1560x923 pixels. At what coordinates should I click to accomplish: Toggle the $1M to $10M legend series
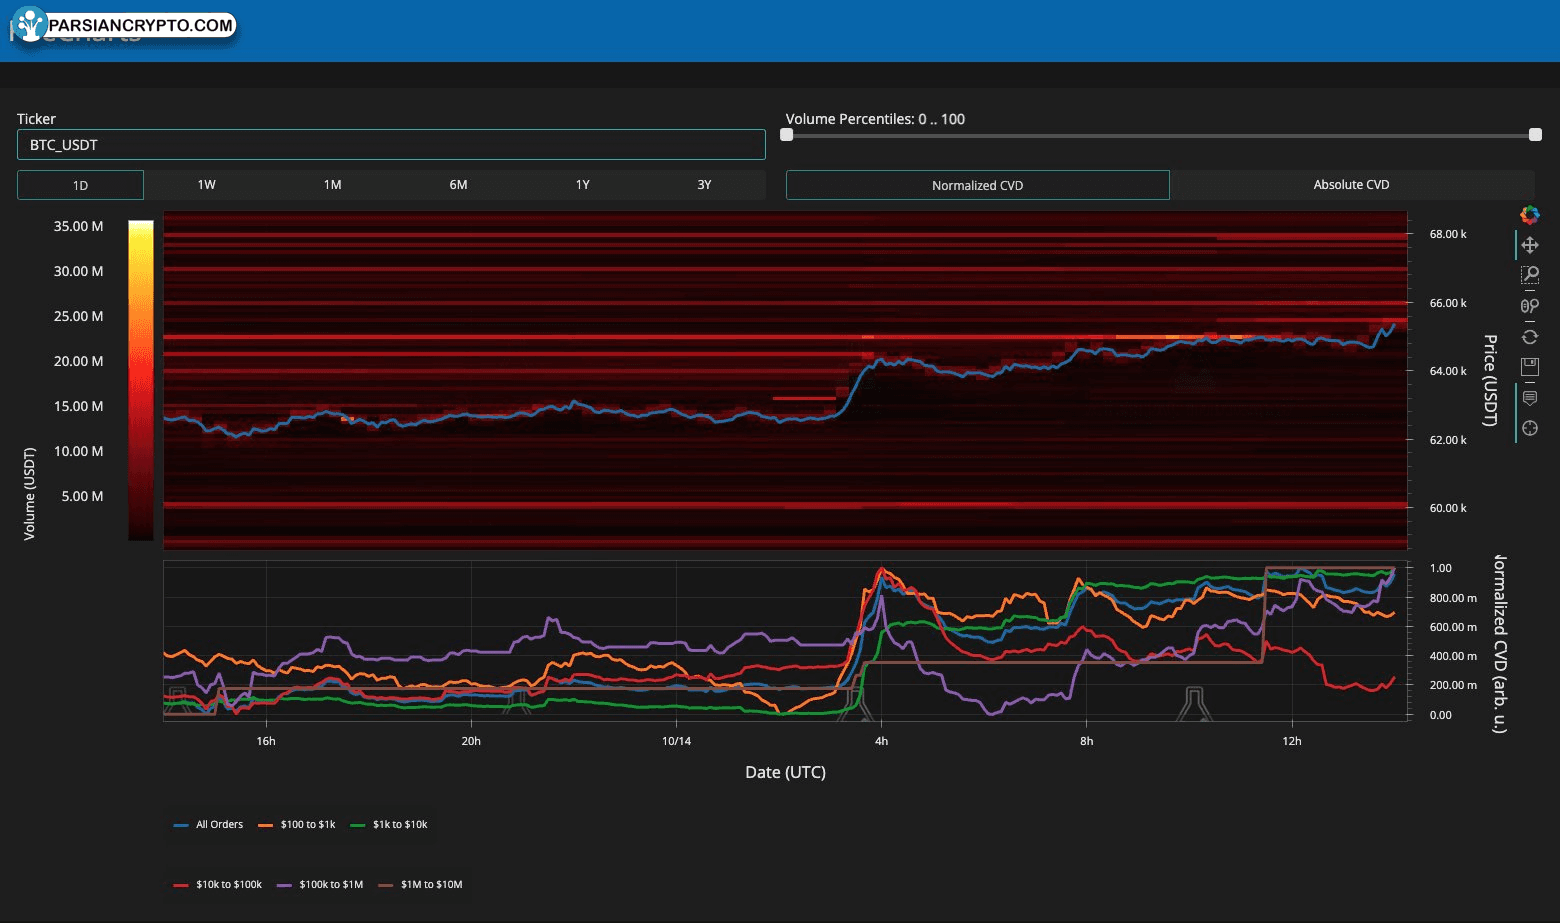420,885
